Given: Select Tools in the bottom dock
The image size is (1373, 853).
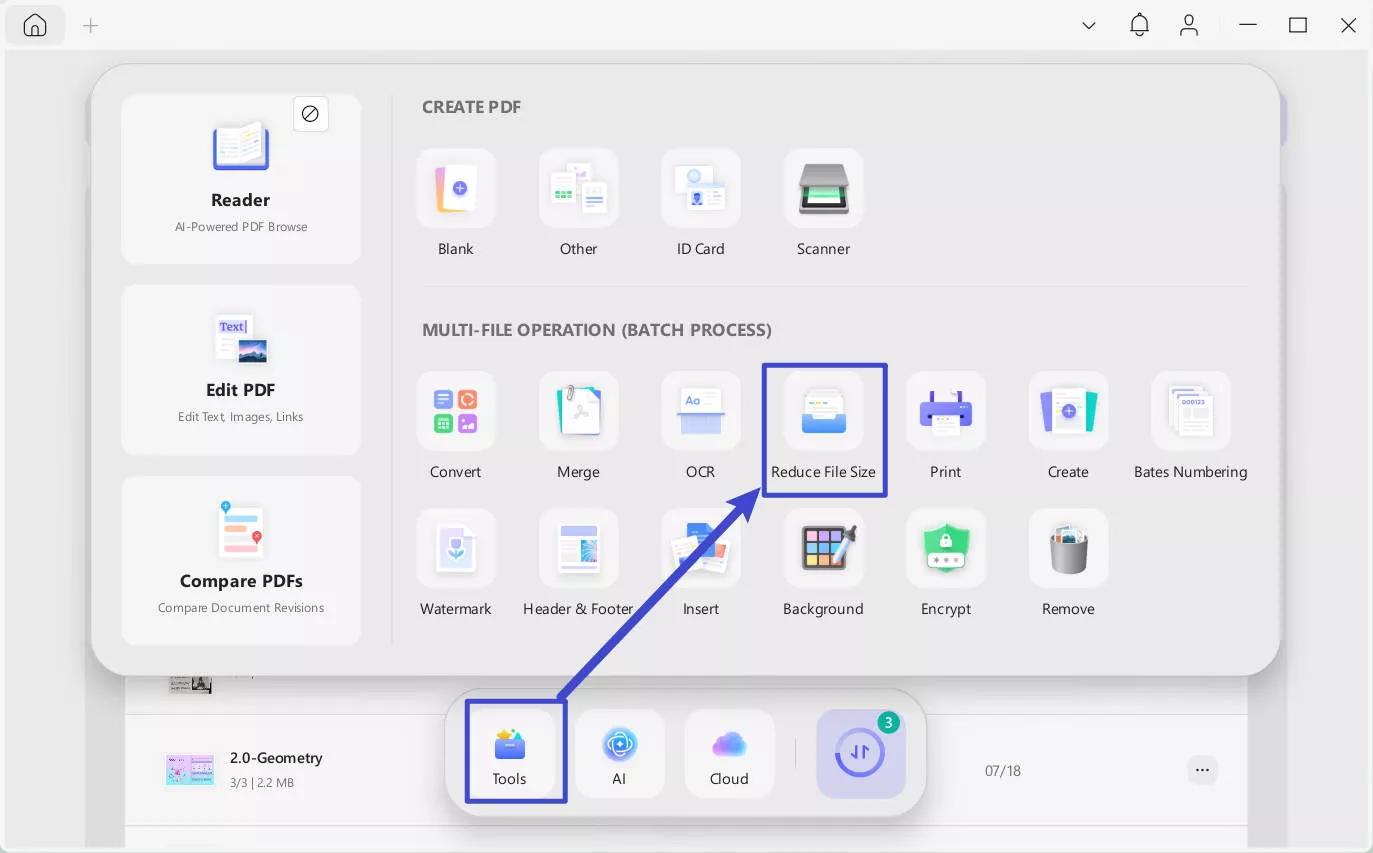Looking at the screenshot, I should tap(510, 754).
